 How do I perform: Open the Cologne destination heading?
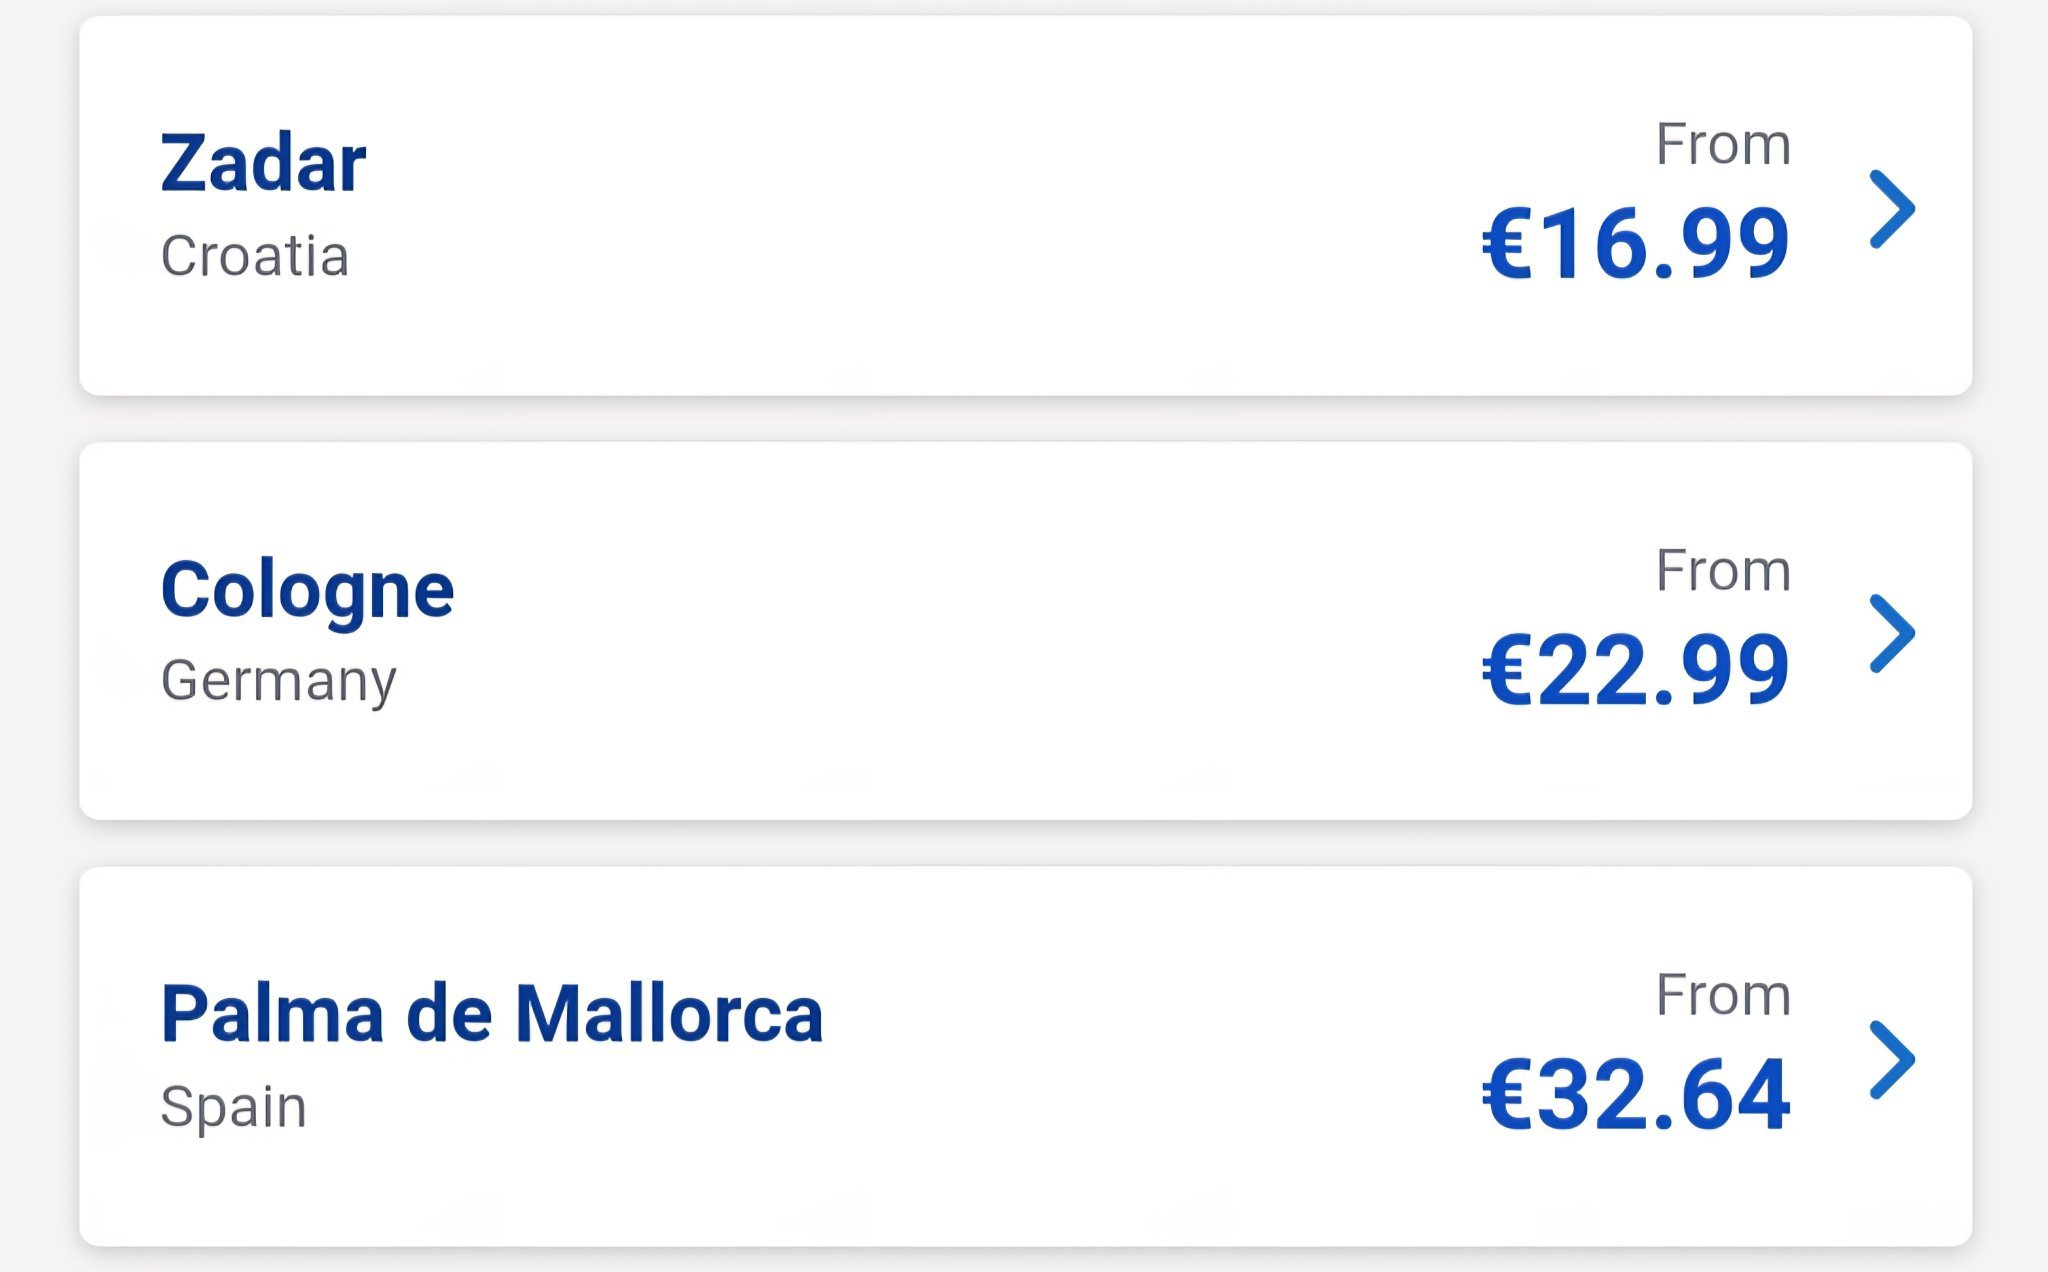[x=307, y=590]
